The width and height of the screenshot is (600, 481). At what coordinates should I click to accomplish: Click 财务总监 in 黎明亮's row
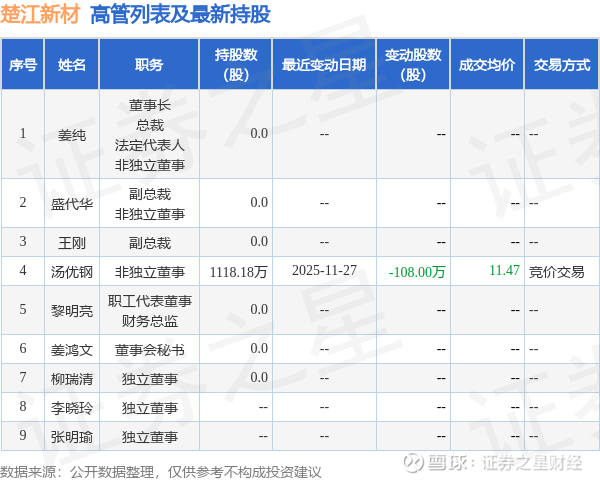point(150,321)
